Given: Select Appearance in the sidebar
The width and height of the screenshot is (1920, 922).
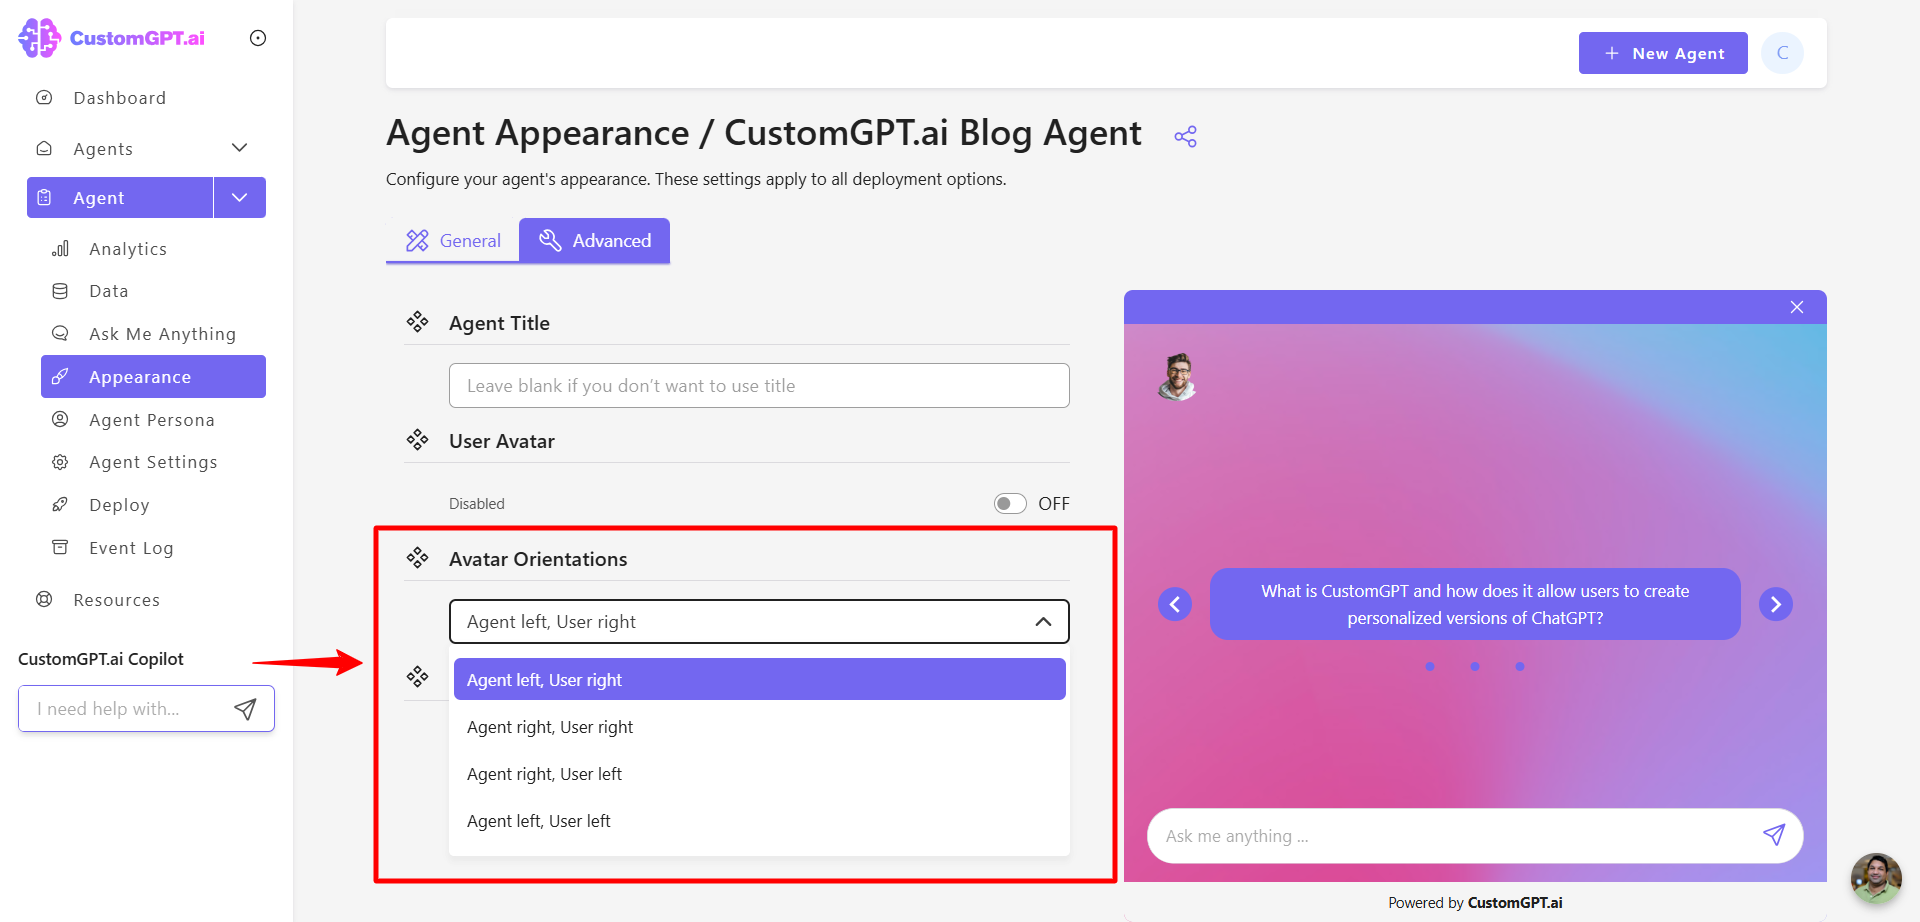Looking at the screenshot, I should 153,377.
